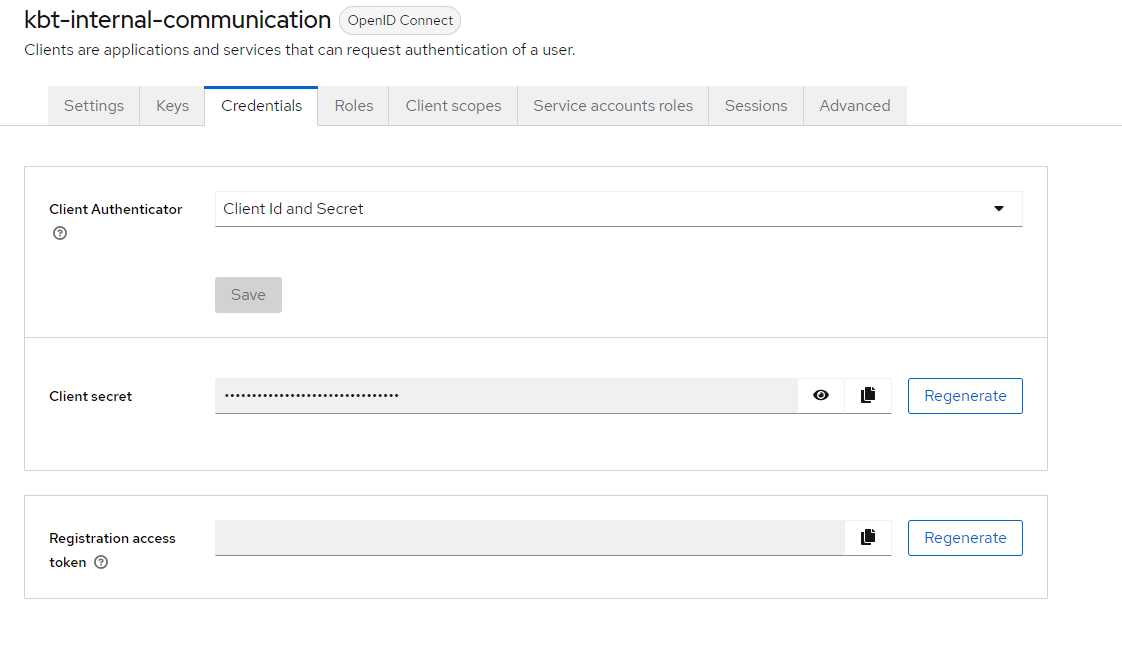Image resolution: width=1122 pixels, height=669 pixels.
Task: Open help for Registration access token
Action: click(x=102, y=562)
